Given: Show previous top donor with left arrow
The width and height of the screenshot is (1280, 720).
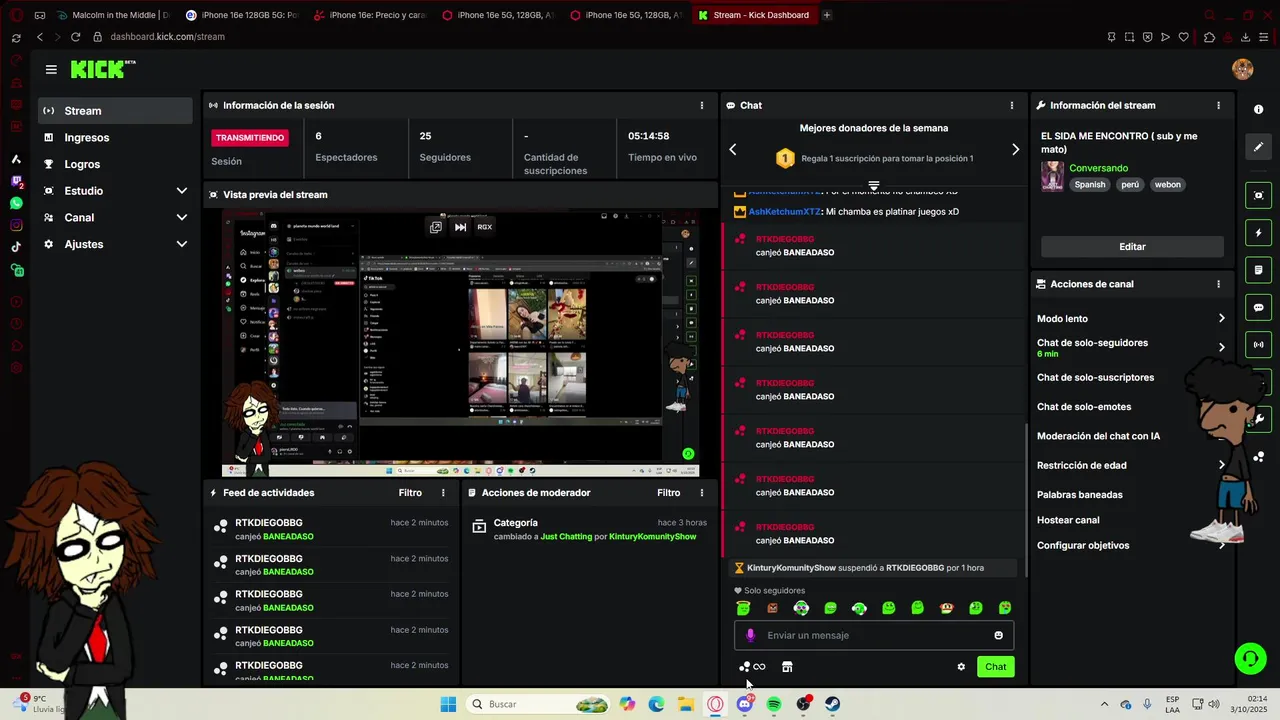Looking at the screenshot, I should [732, 149].
